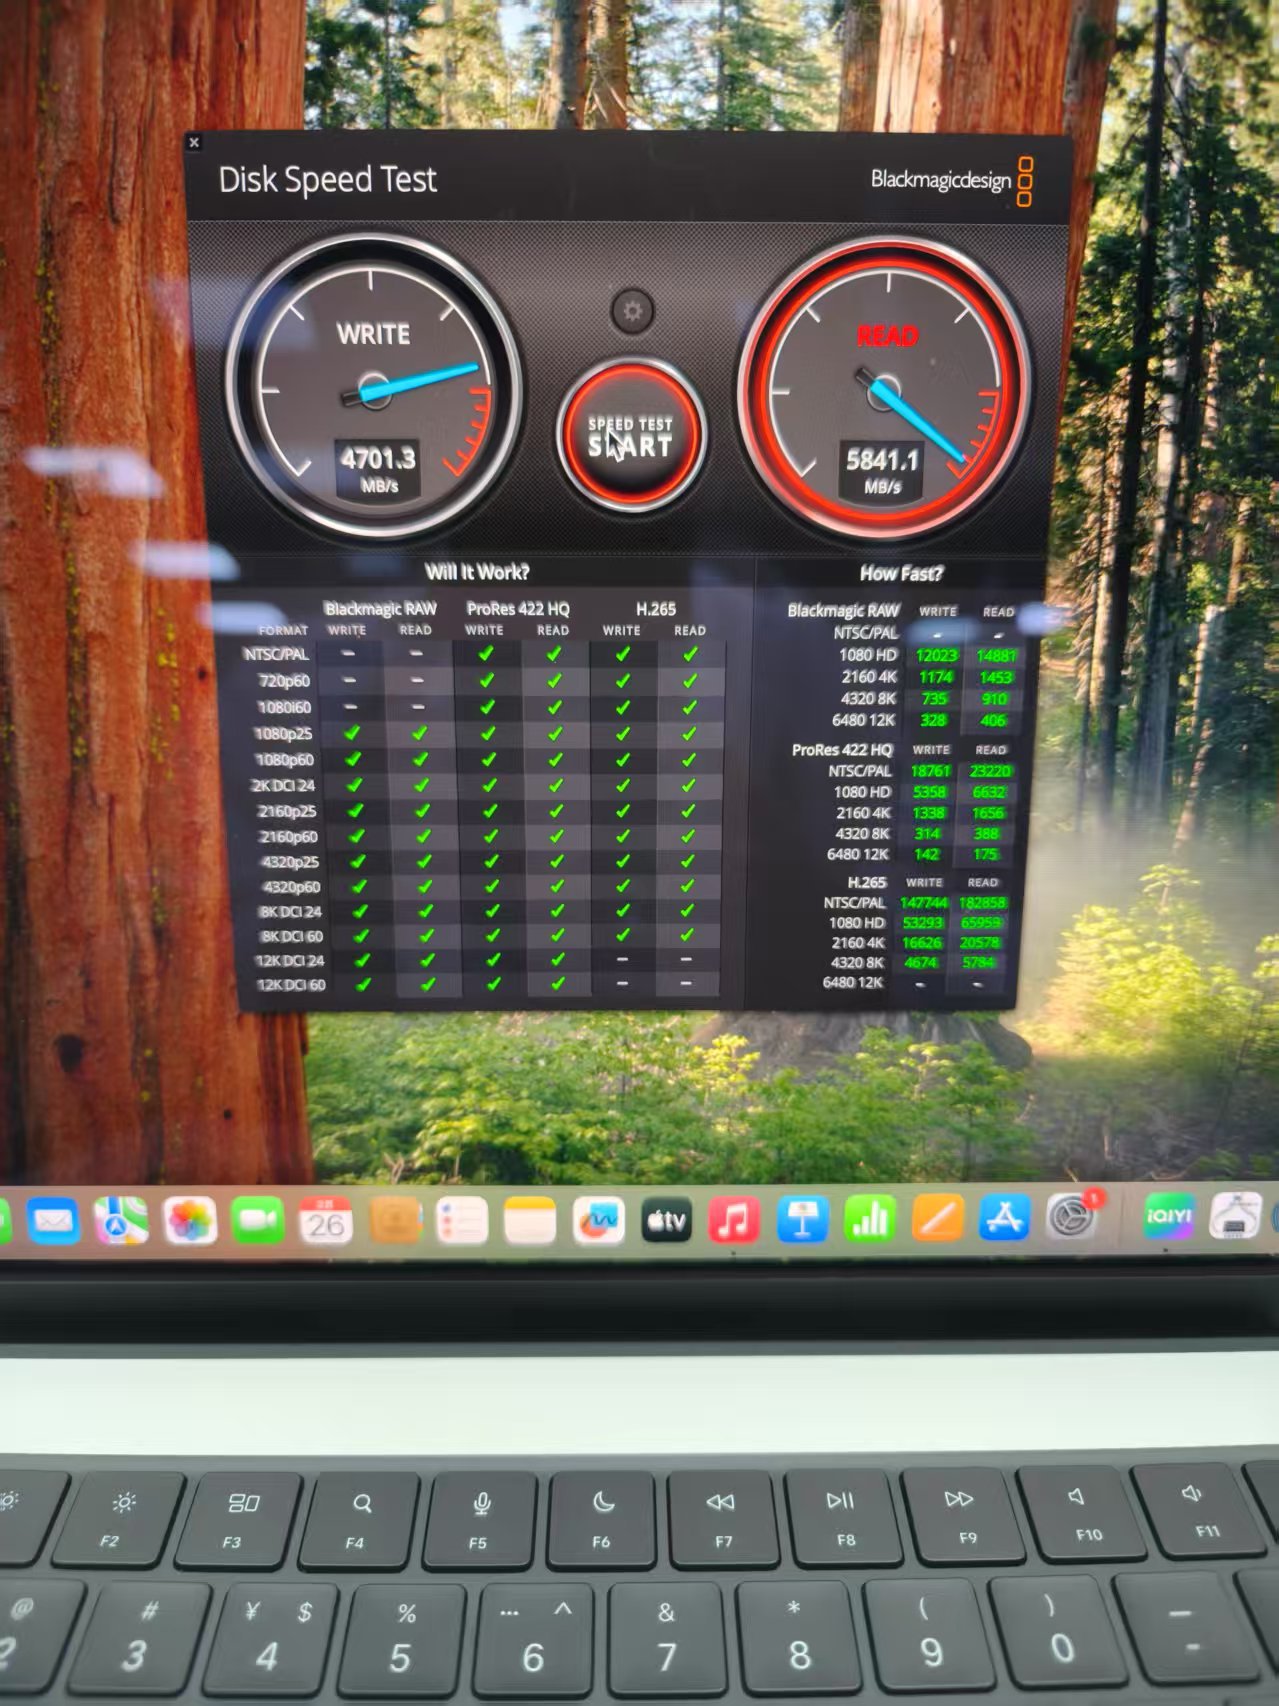Click the 1656 read value
Viewport: 1279px width, 1706px height.
pyautogui.click(x=988, y=813)
